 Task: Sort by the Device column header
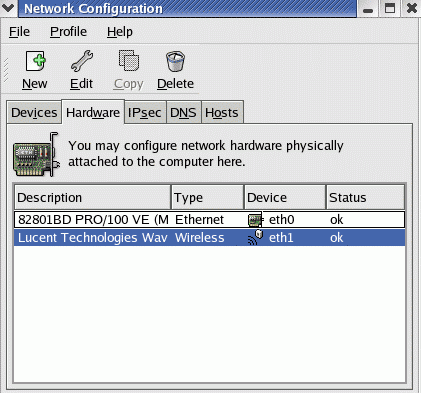[x=285, y=198]
